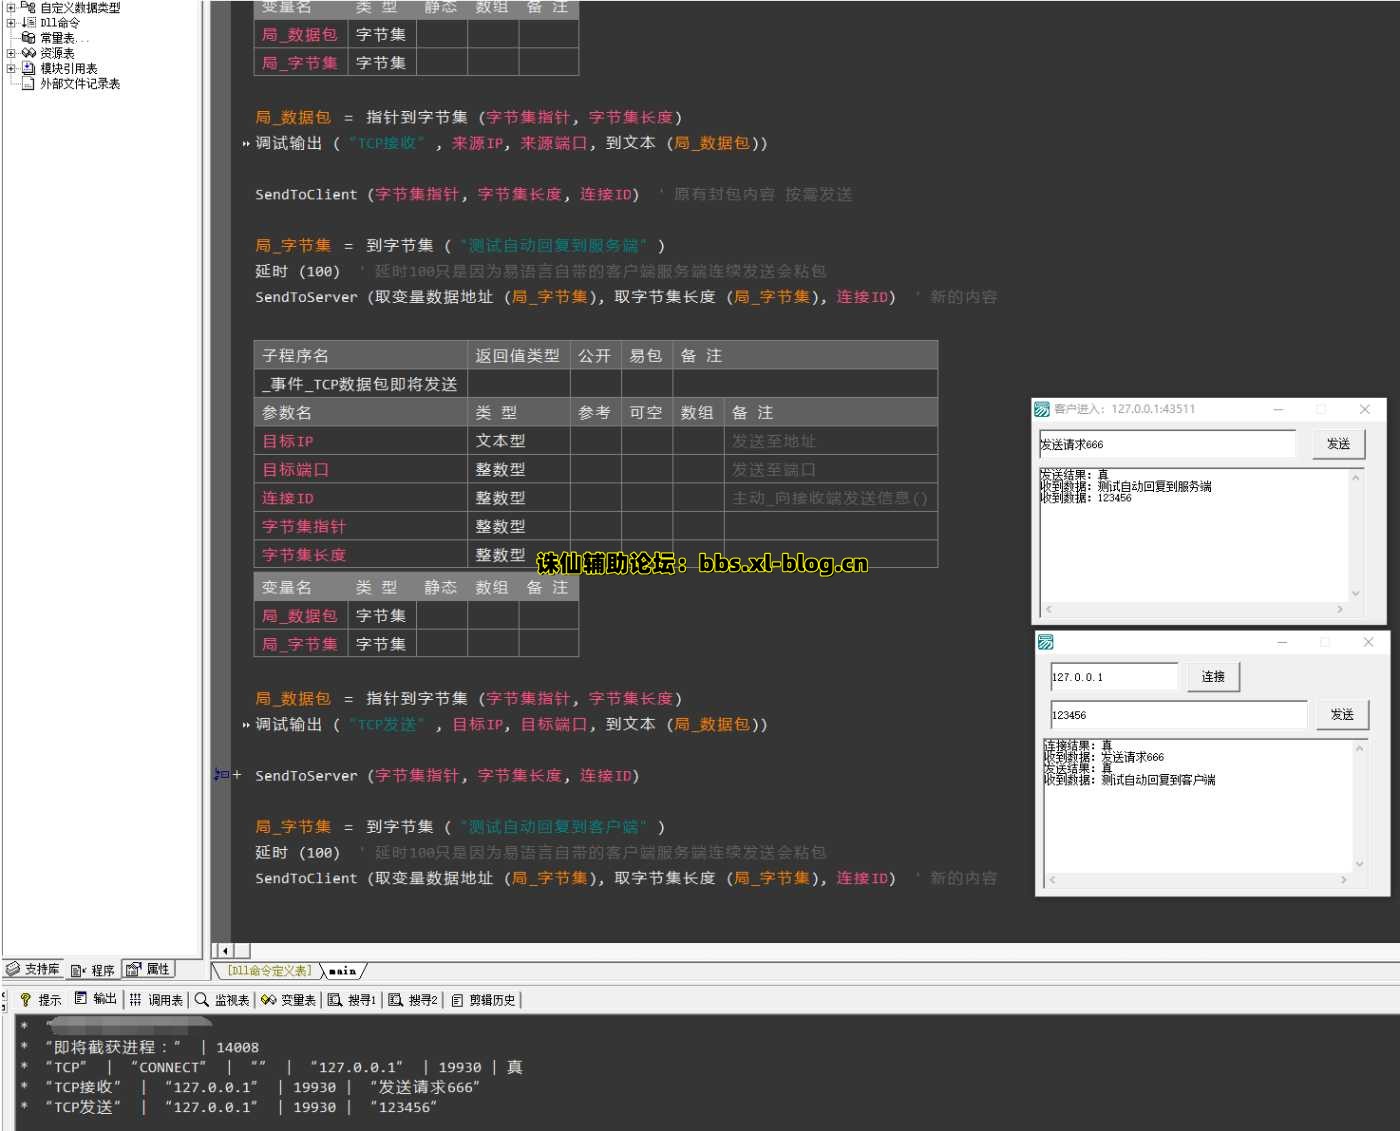1400x1131 pixels.
Task: Select 外部文件记录表 in the tree
Action: (80, 84)
